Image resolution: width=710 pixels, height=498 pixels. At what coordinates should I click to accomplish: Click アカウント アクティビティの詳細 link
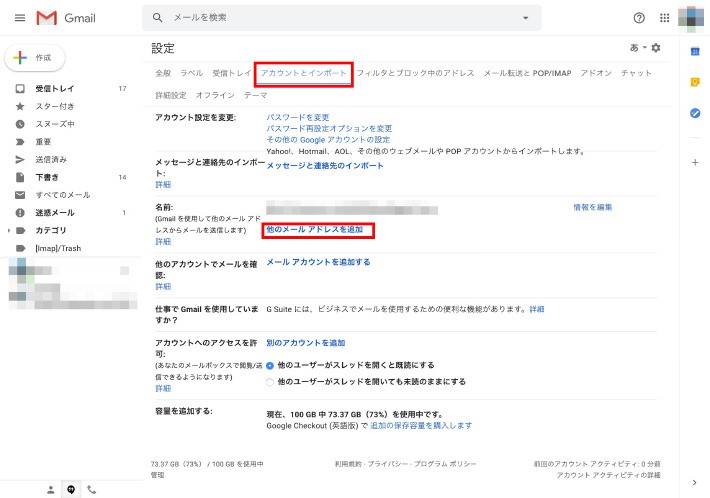click(x=608, y=475)
